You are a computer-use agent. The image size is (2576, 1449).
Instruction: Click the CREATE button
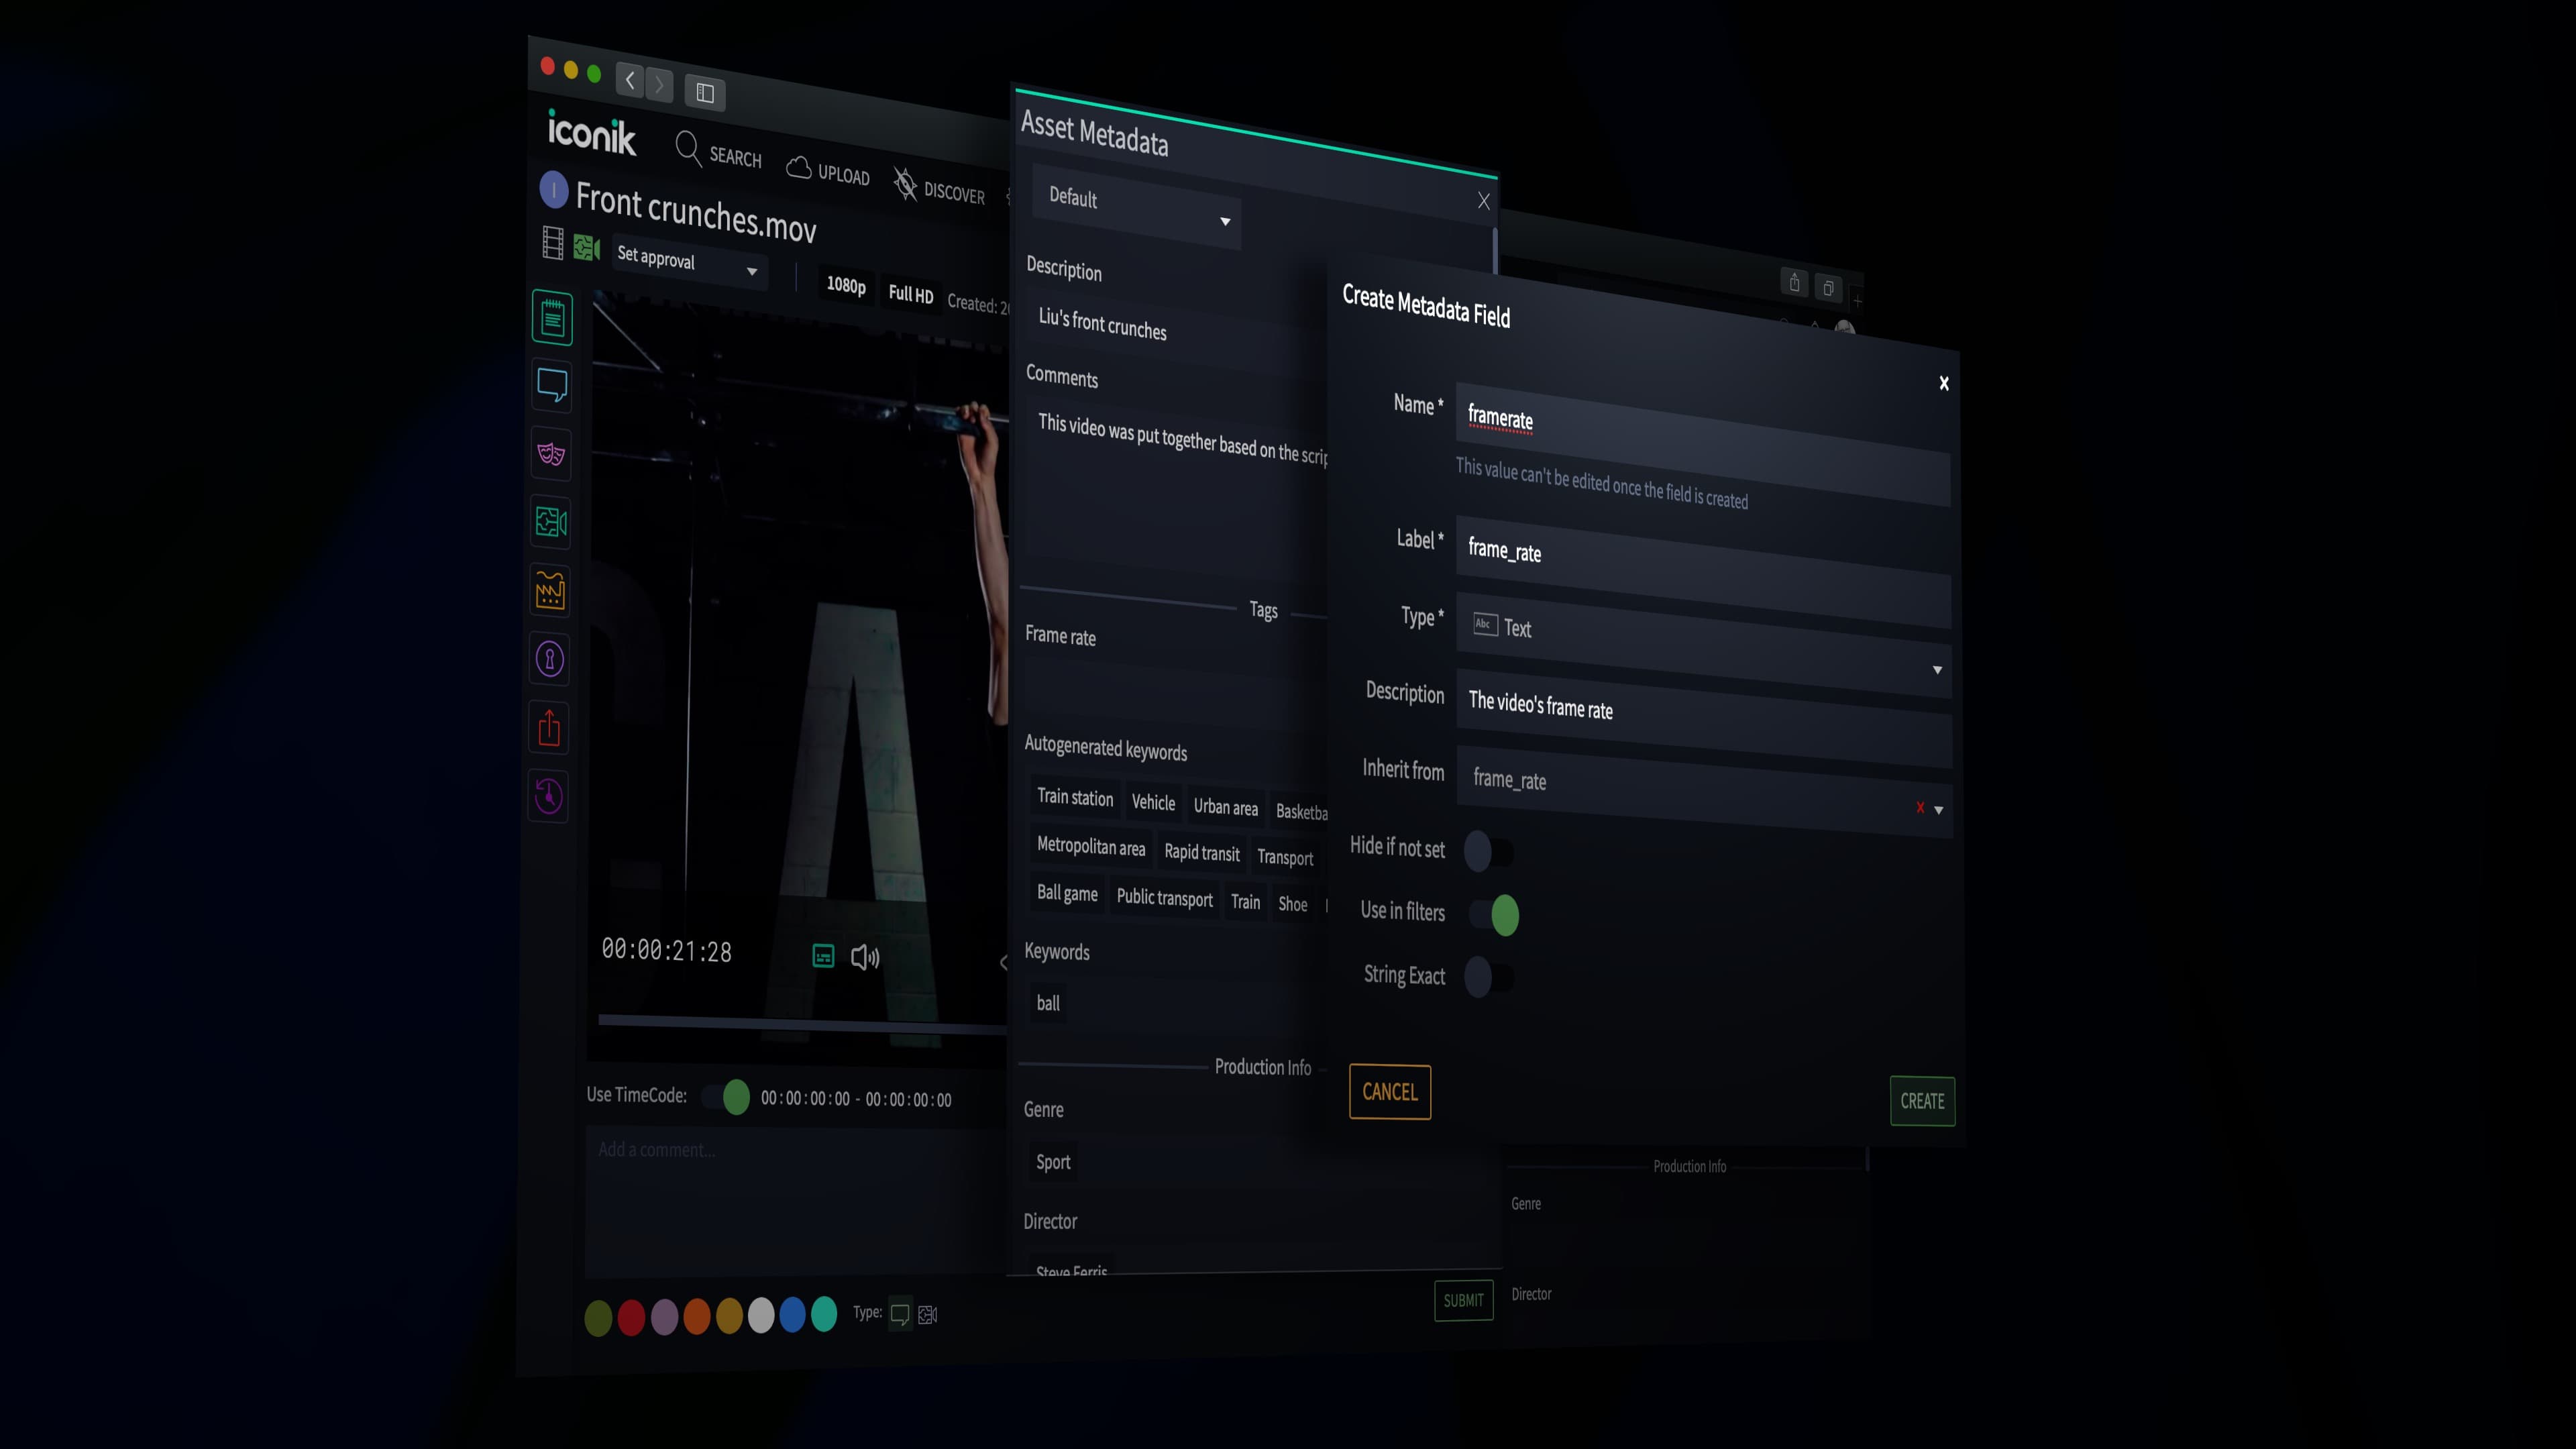coord(1921,1101)
